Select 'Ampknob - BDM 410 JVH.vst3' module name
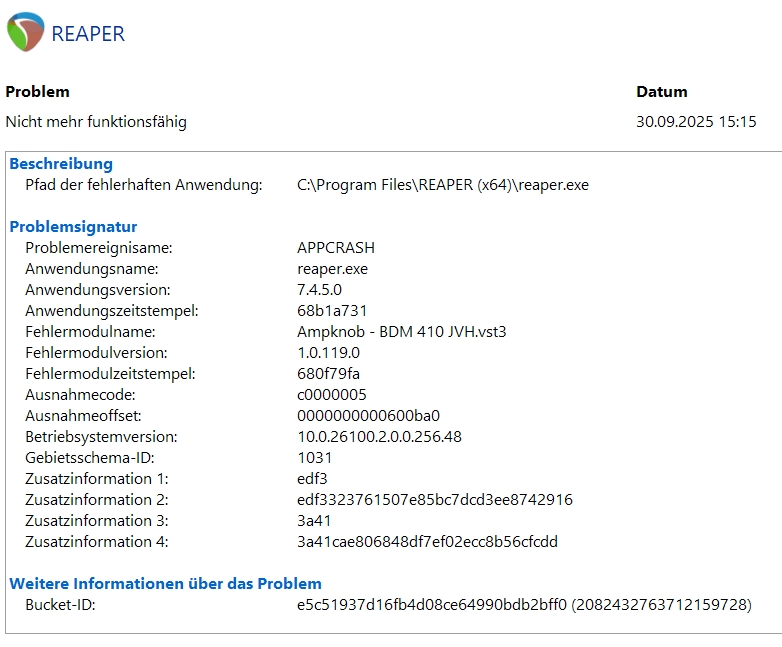The width and height of the screenshot is (782, 647). (x=401, y=332)
